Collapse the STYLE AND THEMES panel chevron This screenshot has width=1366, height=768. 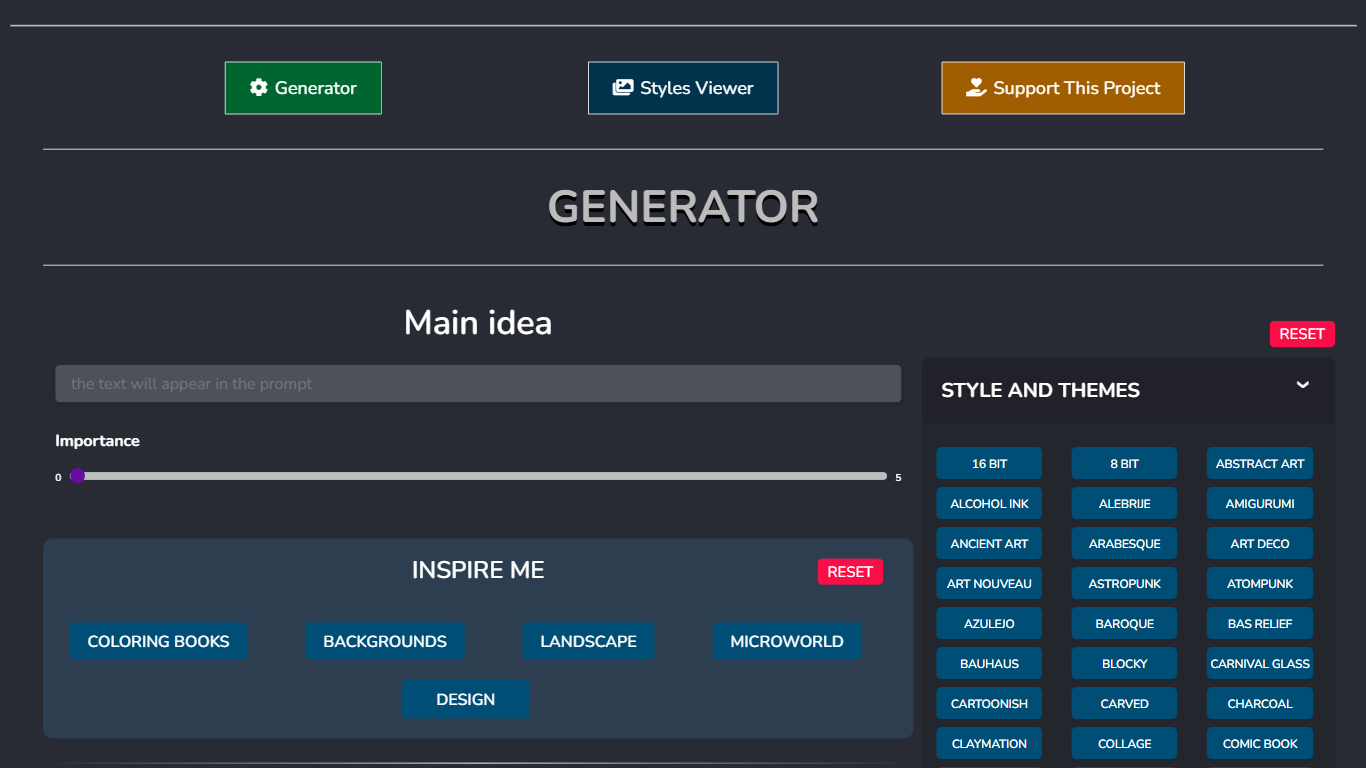click(x=1302, y=384)
